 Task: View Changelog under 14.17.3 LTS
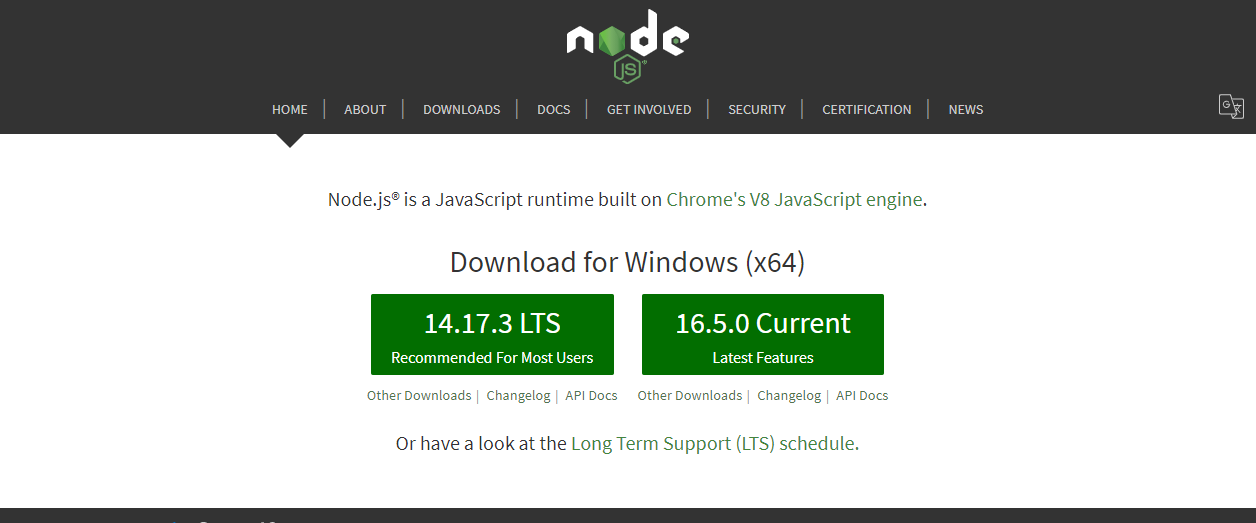(518, 395)
